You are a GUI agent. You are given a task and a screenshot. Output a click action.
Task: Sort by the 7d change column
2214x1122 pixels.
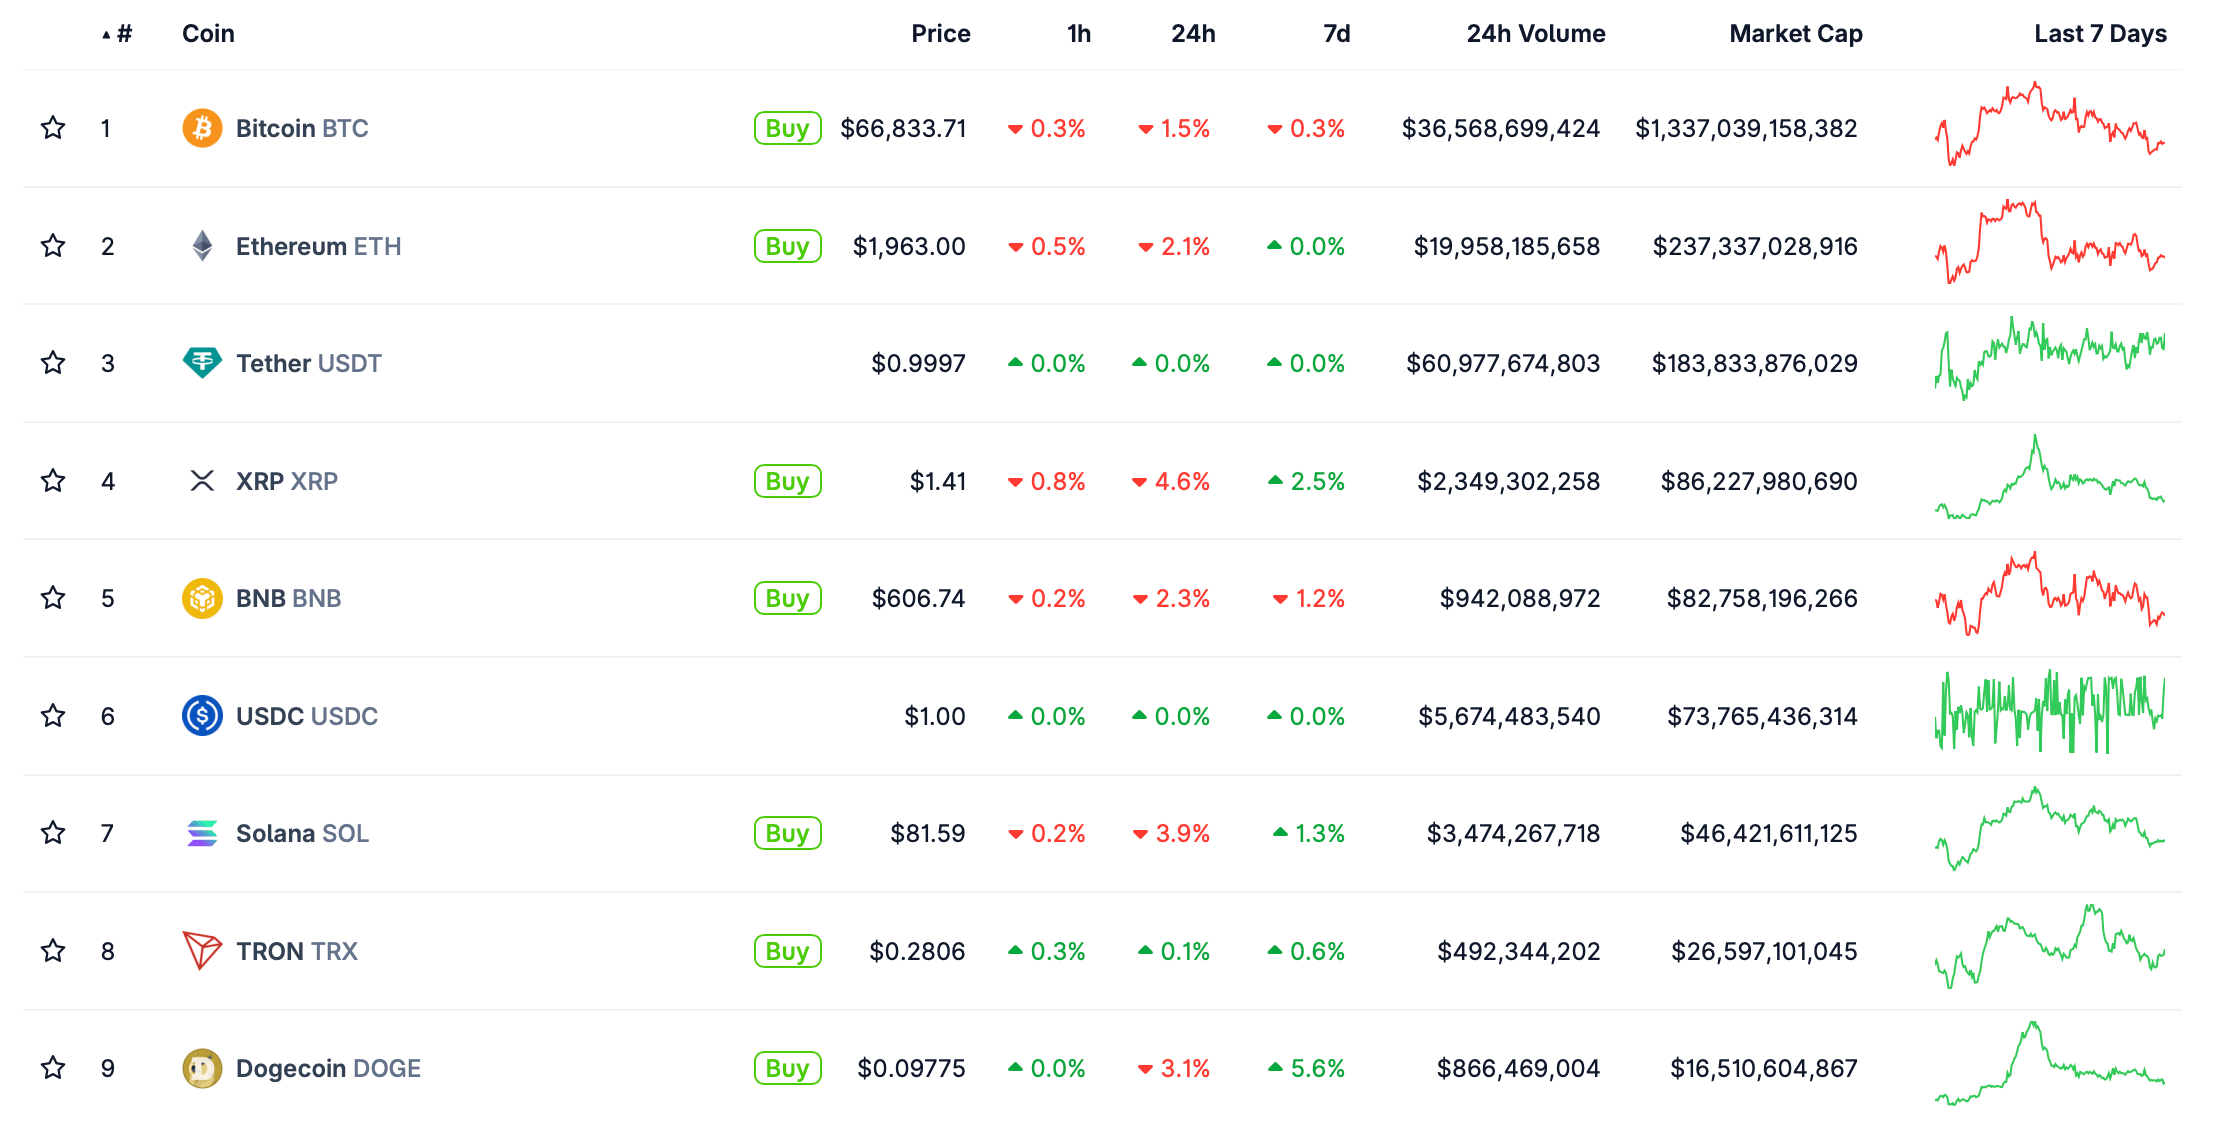point(1336,34)
